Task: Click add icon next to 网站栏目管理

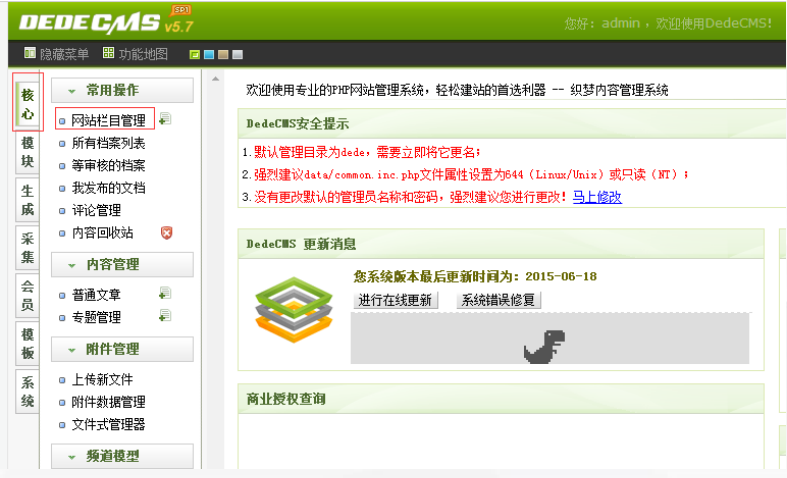Action: click(165, 119)
